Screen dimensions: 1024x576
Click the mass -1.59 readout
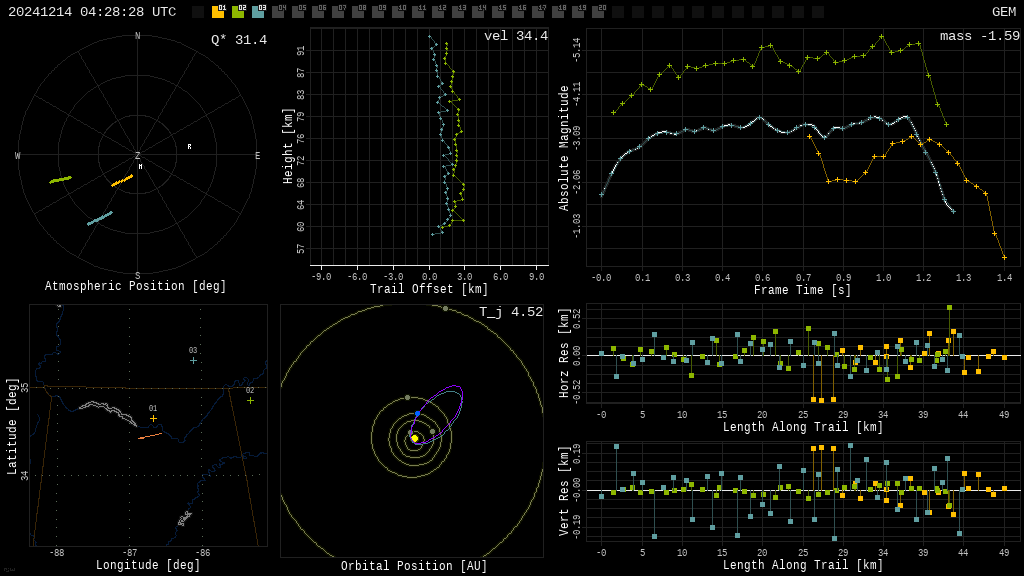(979, 36)
